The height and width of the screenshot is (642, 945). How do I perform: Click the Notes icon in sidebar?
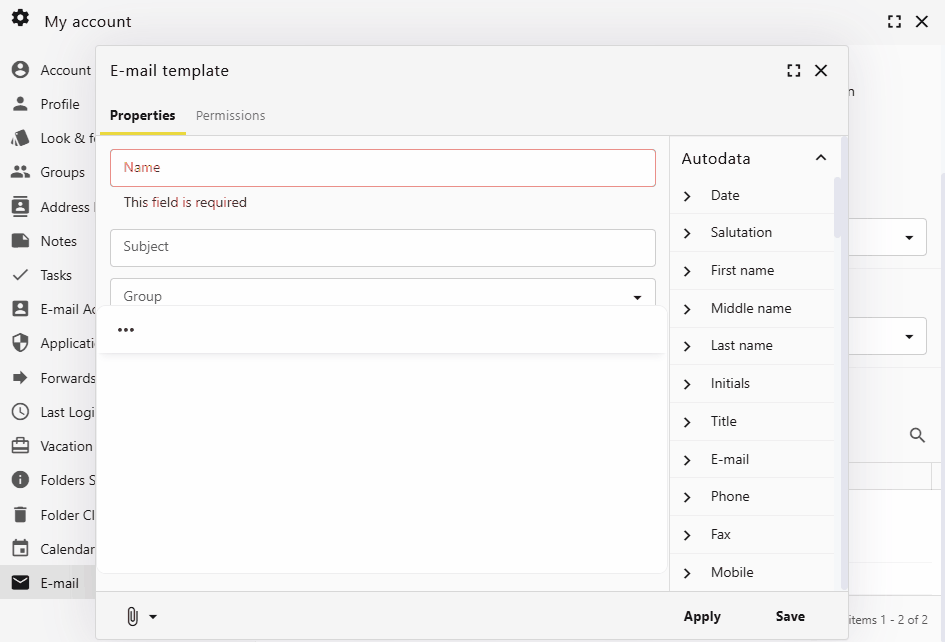[x=21, y=241]
